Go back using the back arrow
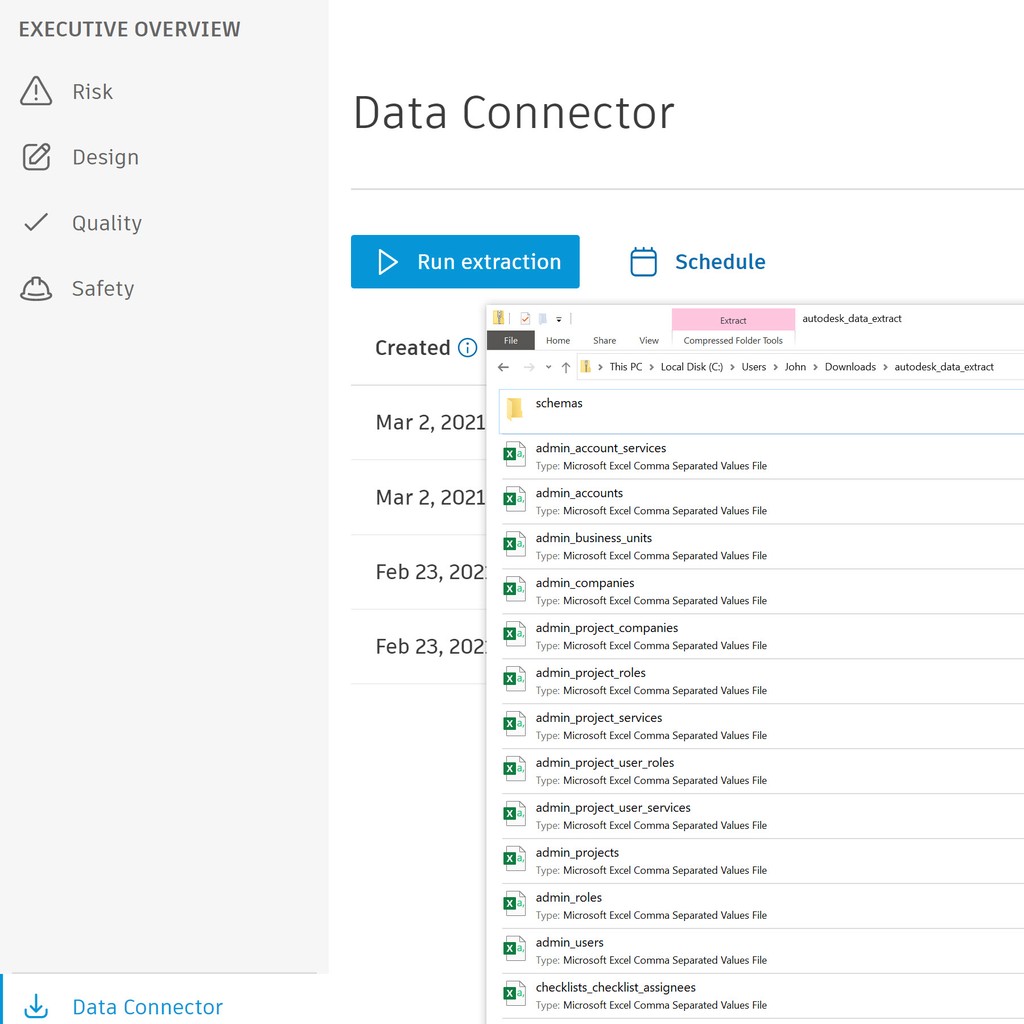 (x=502, y=367)
